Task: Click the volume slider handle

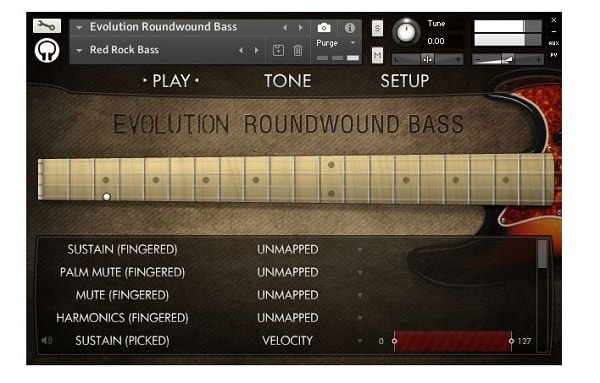Action: [508, 59]
